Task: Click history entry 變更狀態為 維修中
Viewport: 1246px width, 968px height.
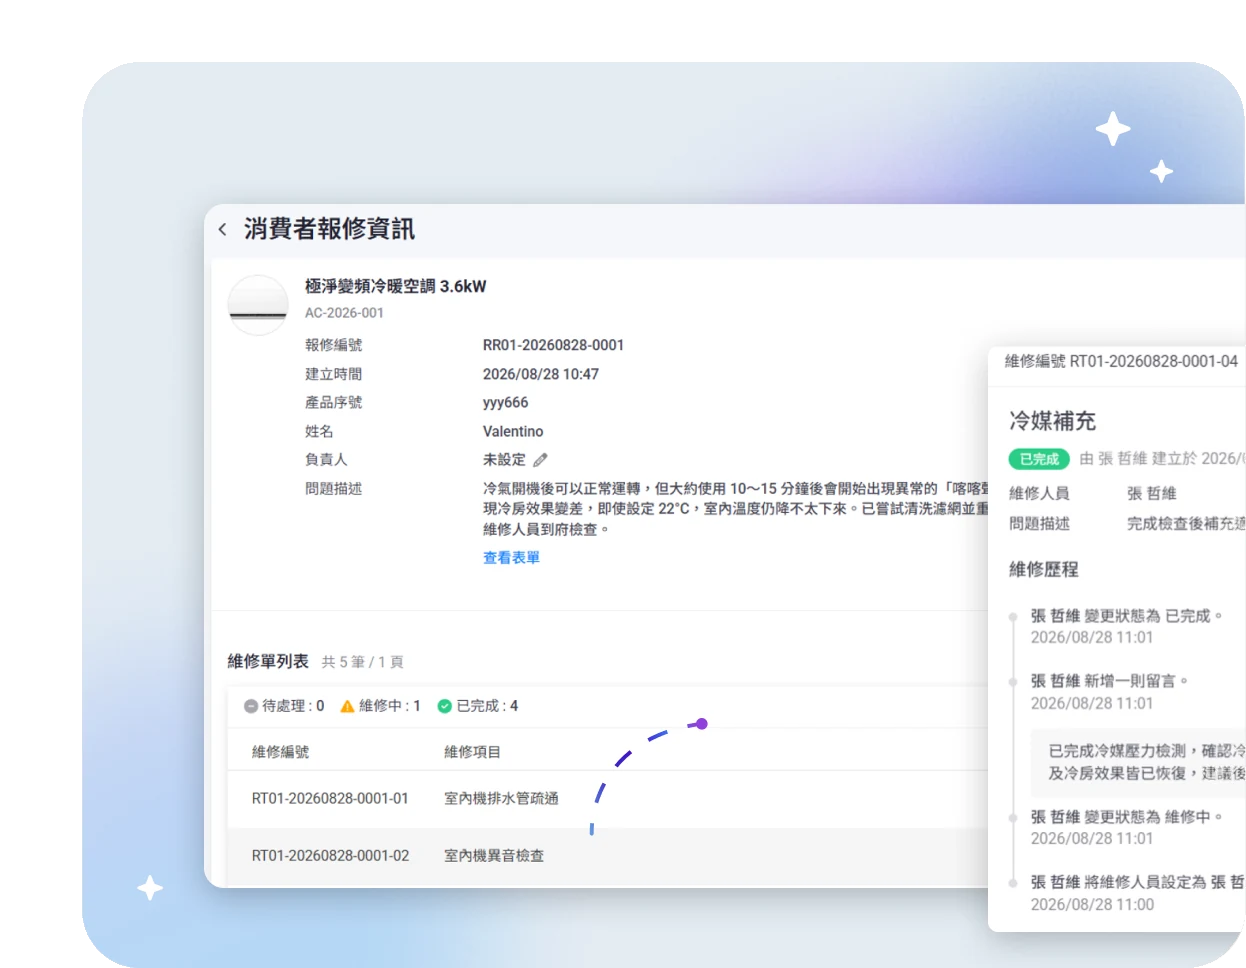Action: 1127,817
